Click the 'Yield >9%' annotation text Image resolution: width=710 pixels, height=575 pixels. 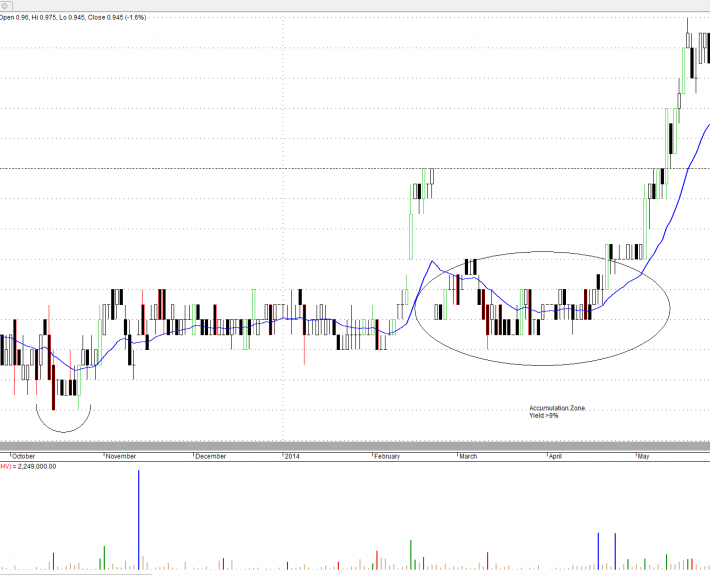(x=544, y=415)
